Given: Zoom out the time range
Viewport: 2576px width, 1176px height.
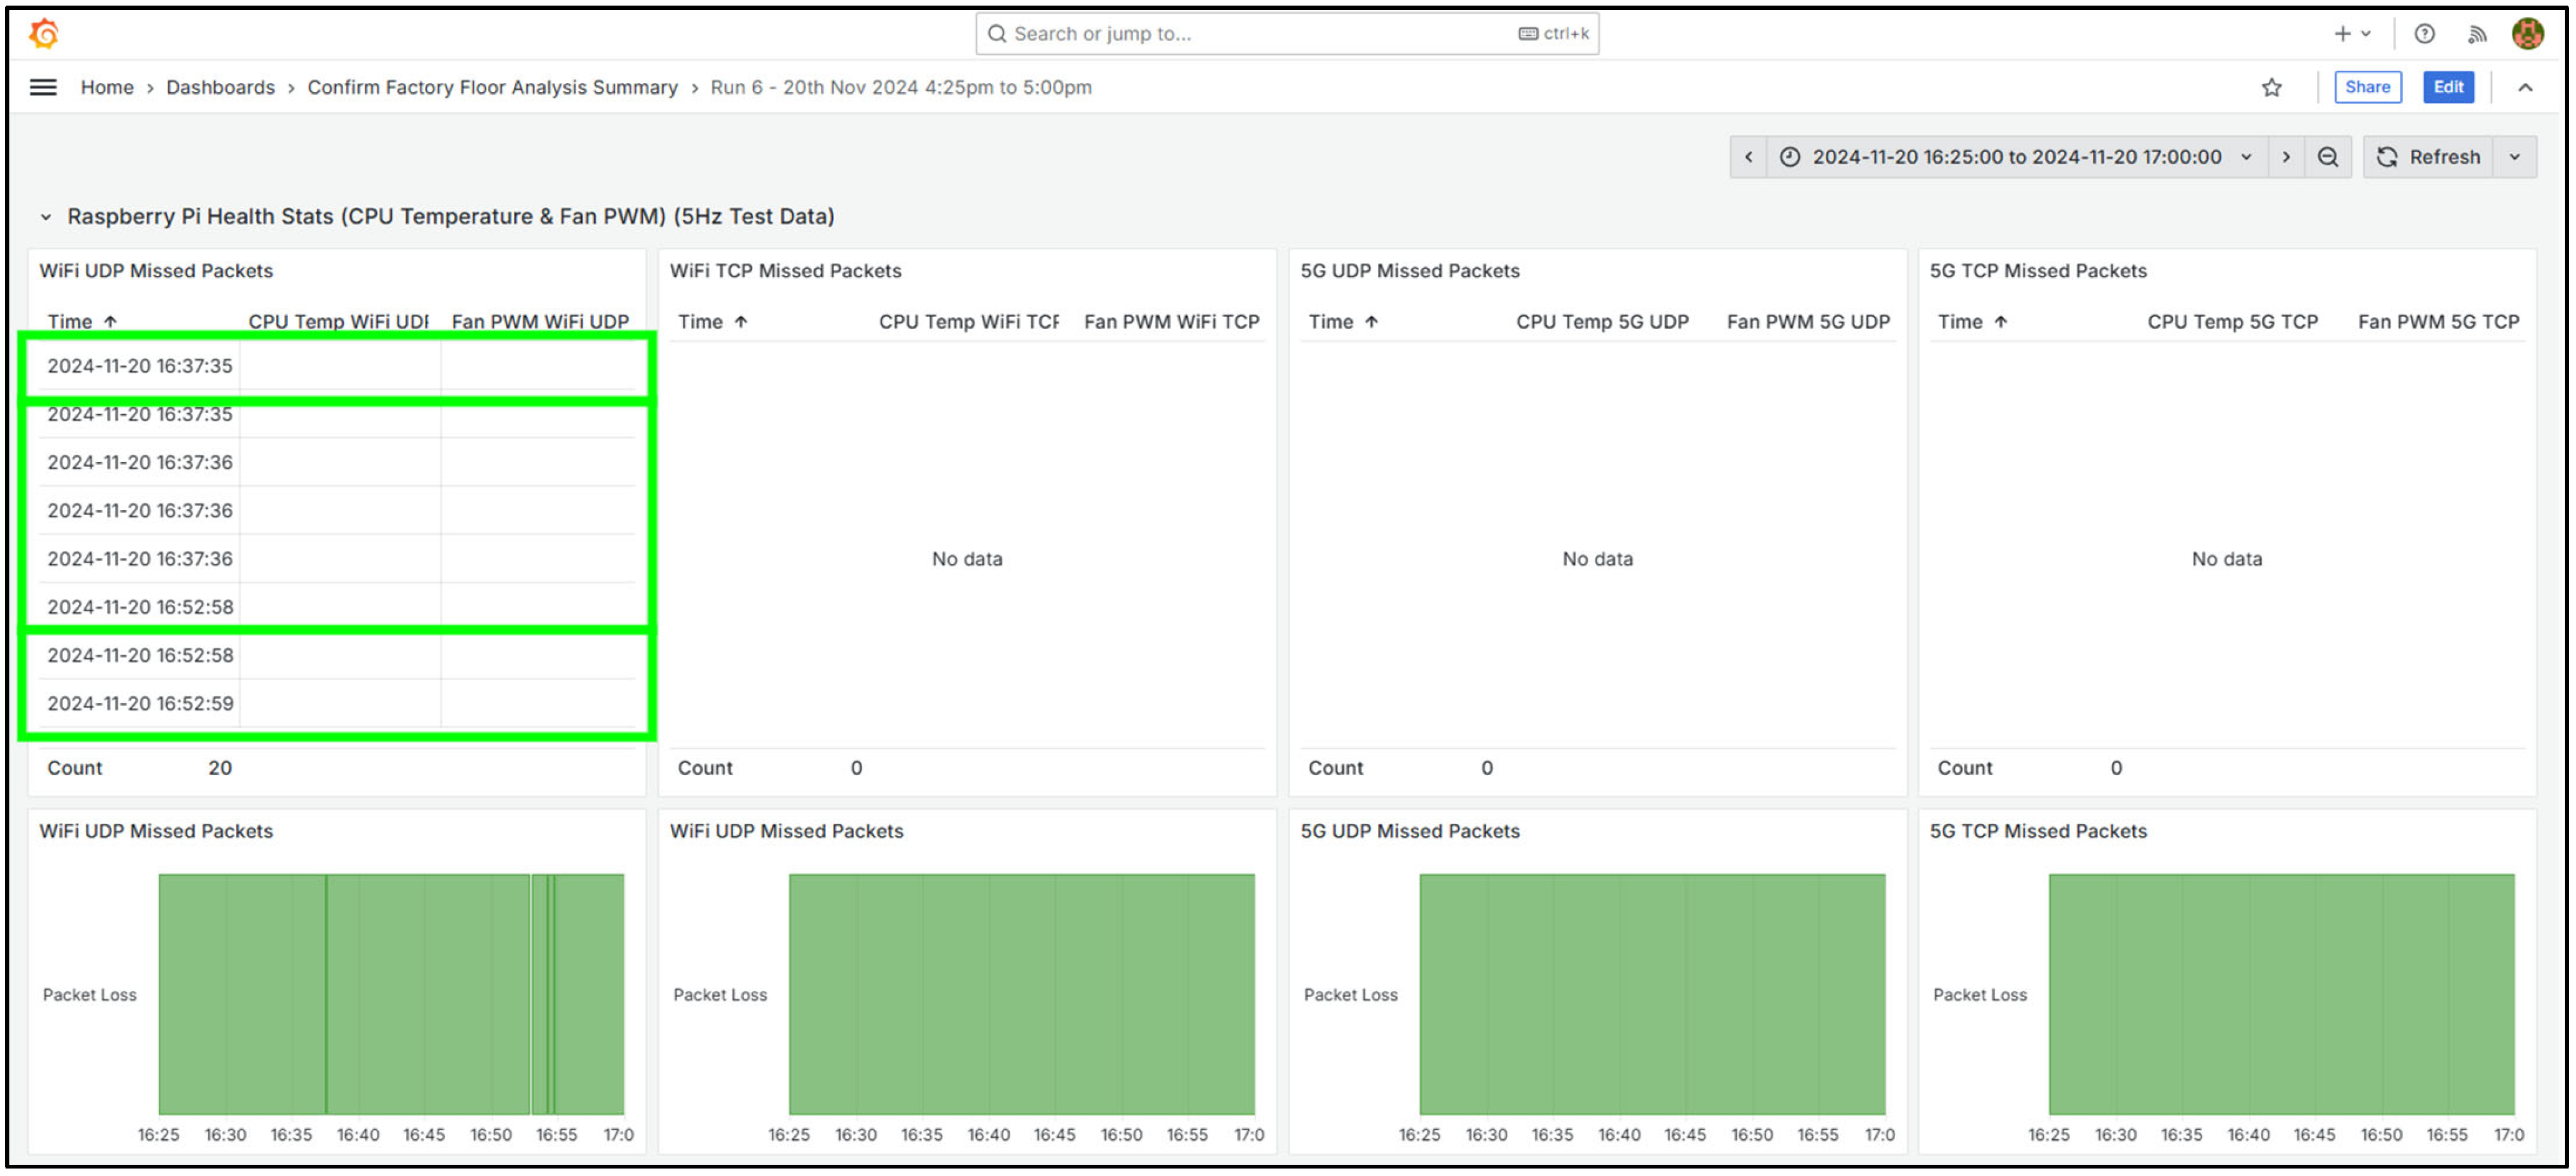Looking at the screenshot, I should coord(2327,157).
